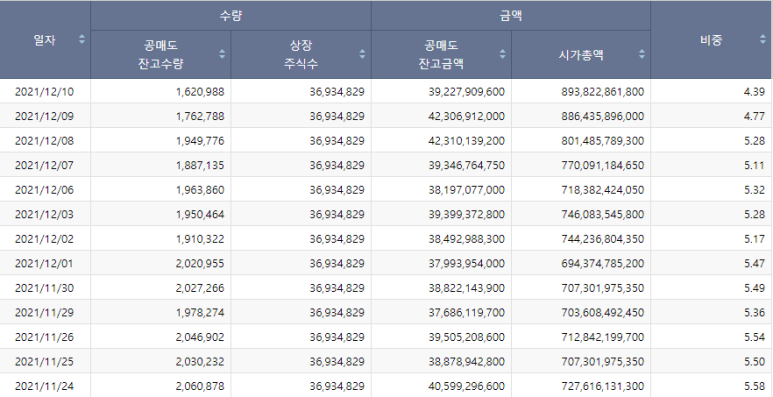This screenshot has width=773, height=397.
Task: Click ratio value 5.47
Action: tap(754, 263)
